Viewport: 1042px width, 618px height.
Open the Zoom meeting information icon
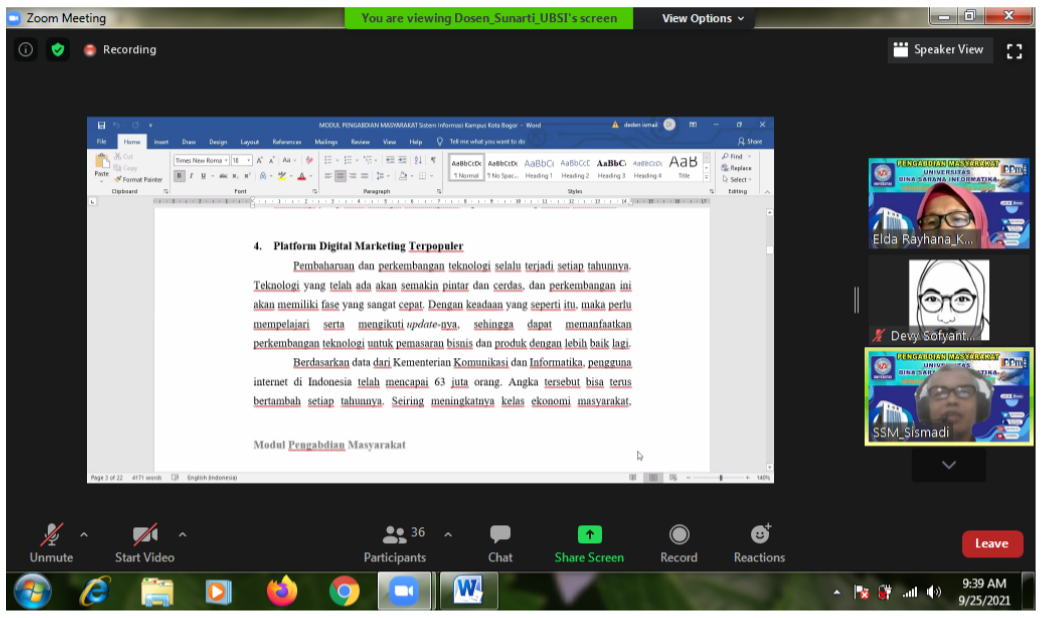click(x=26, y=50)
